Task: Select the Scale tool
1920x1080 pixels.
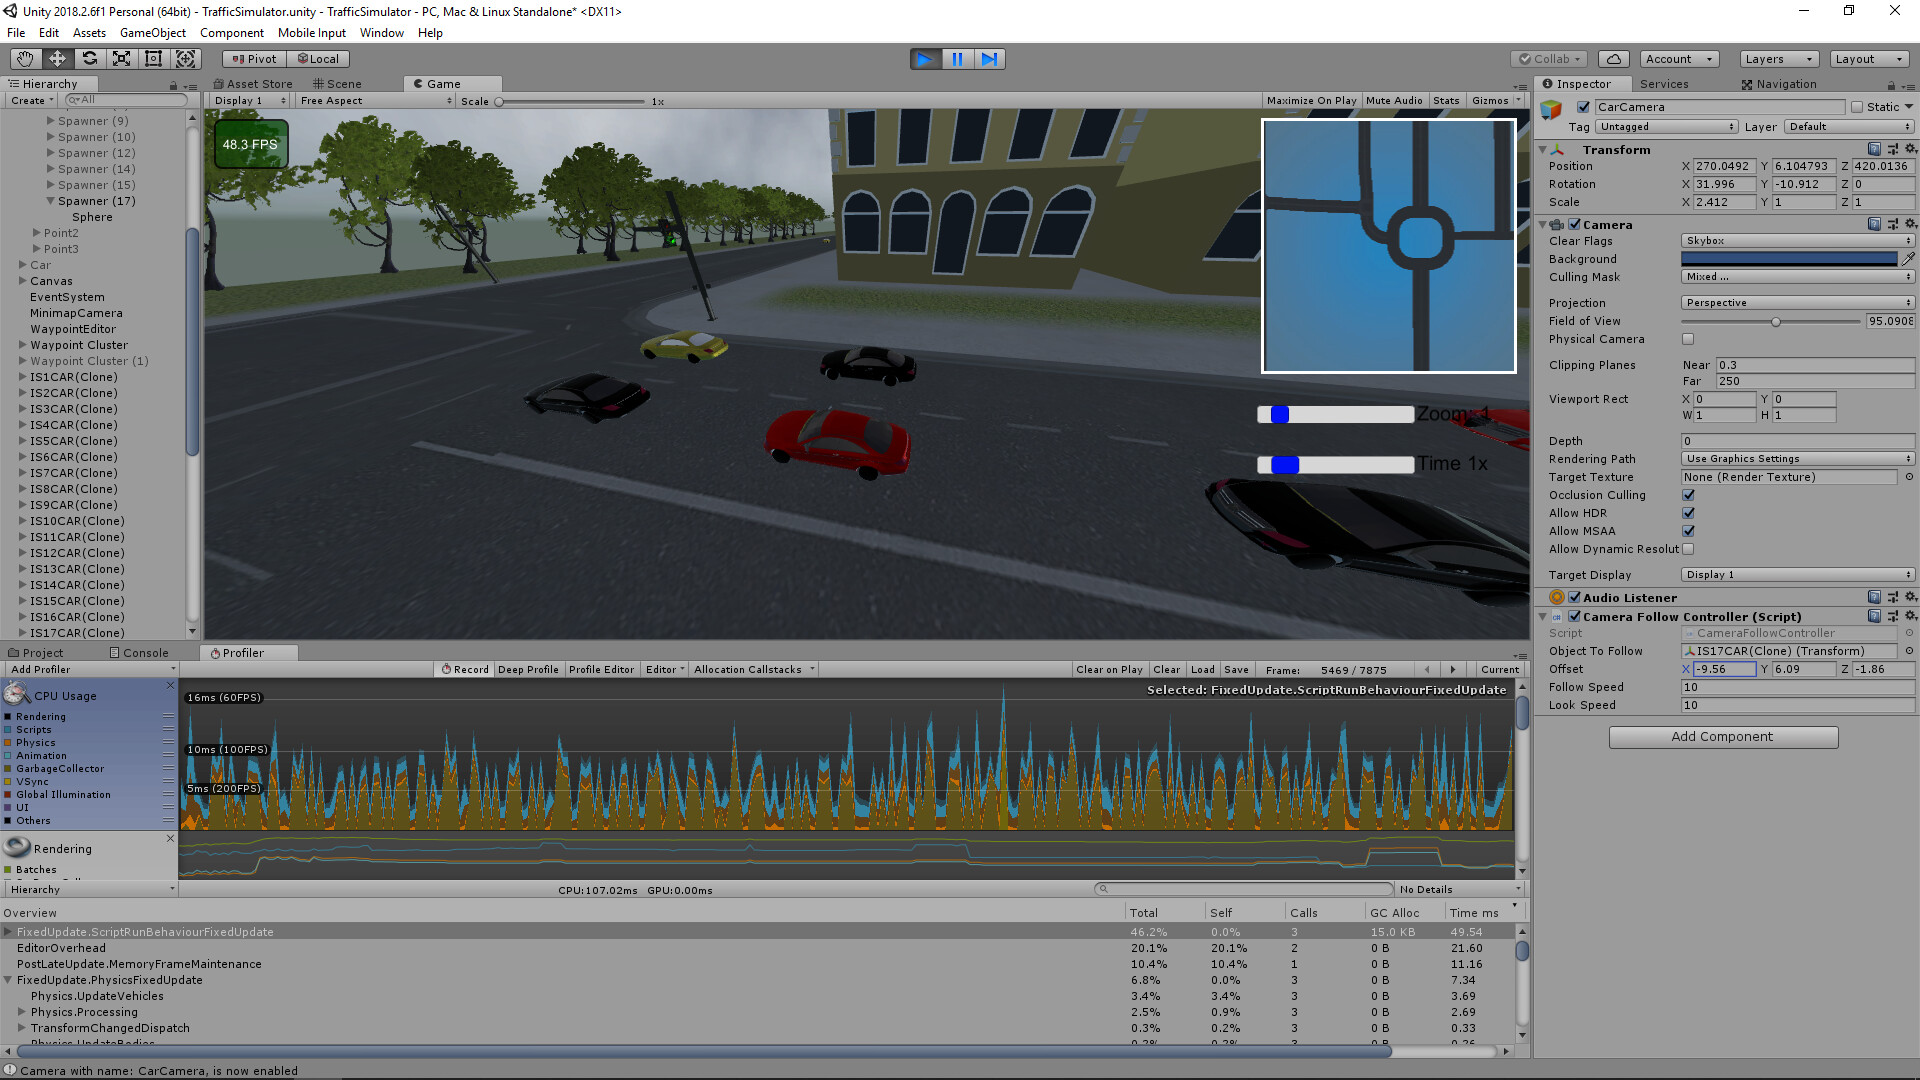Action: (121, 59)
